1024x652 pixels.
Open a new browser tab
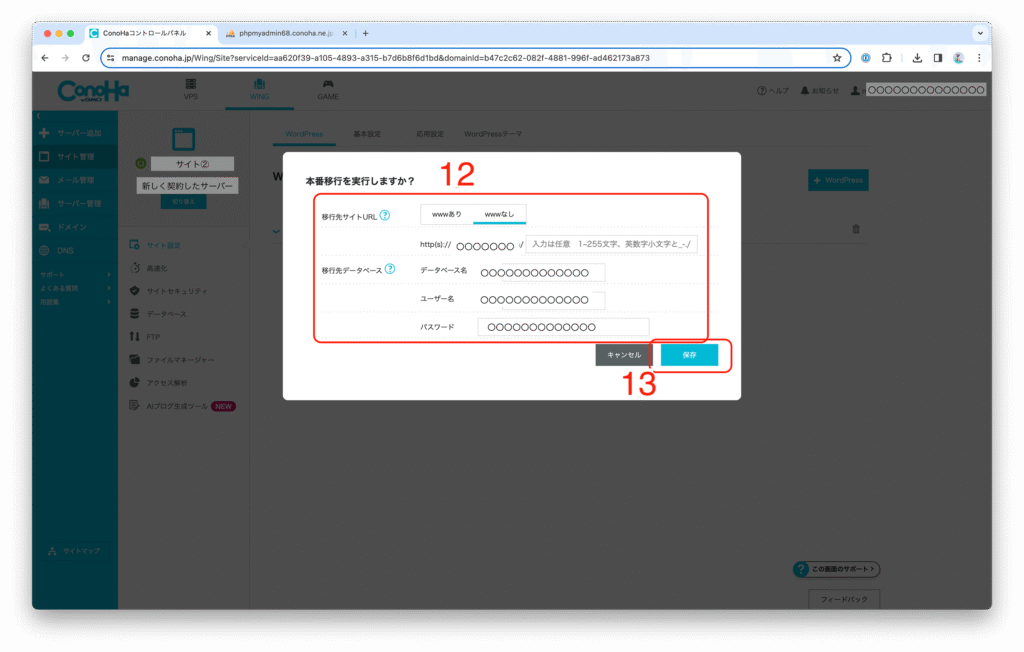click(x=366, y=33)
